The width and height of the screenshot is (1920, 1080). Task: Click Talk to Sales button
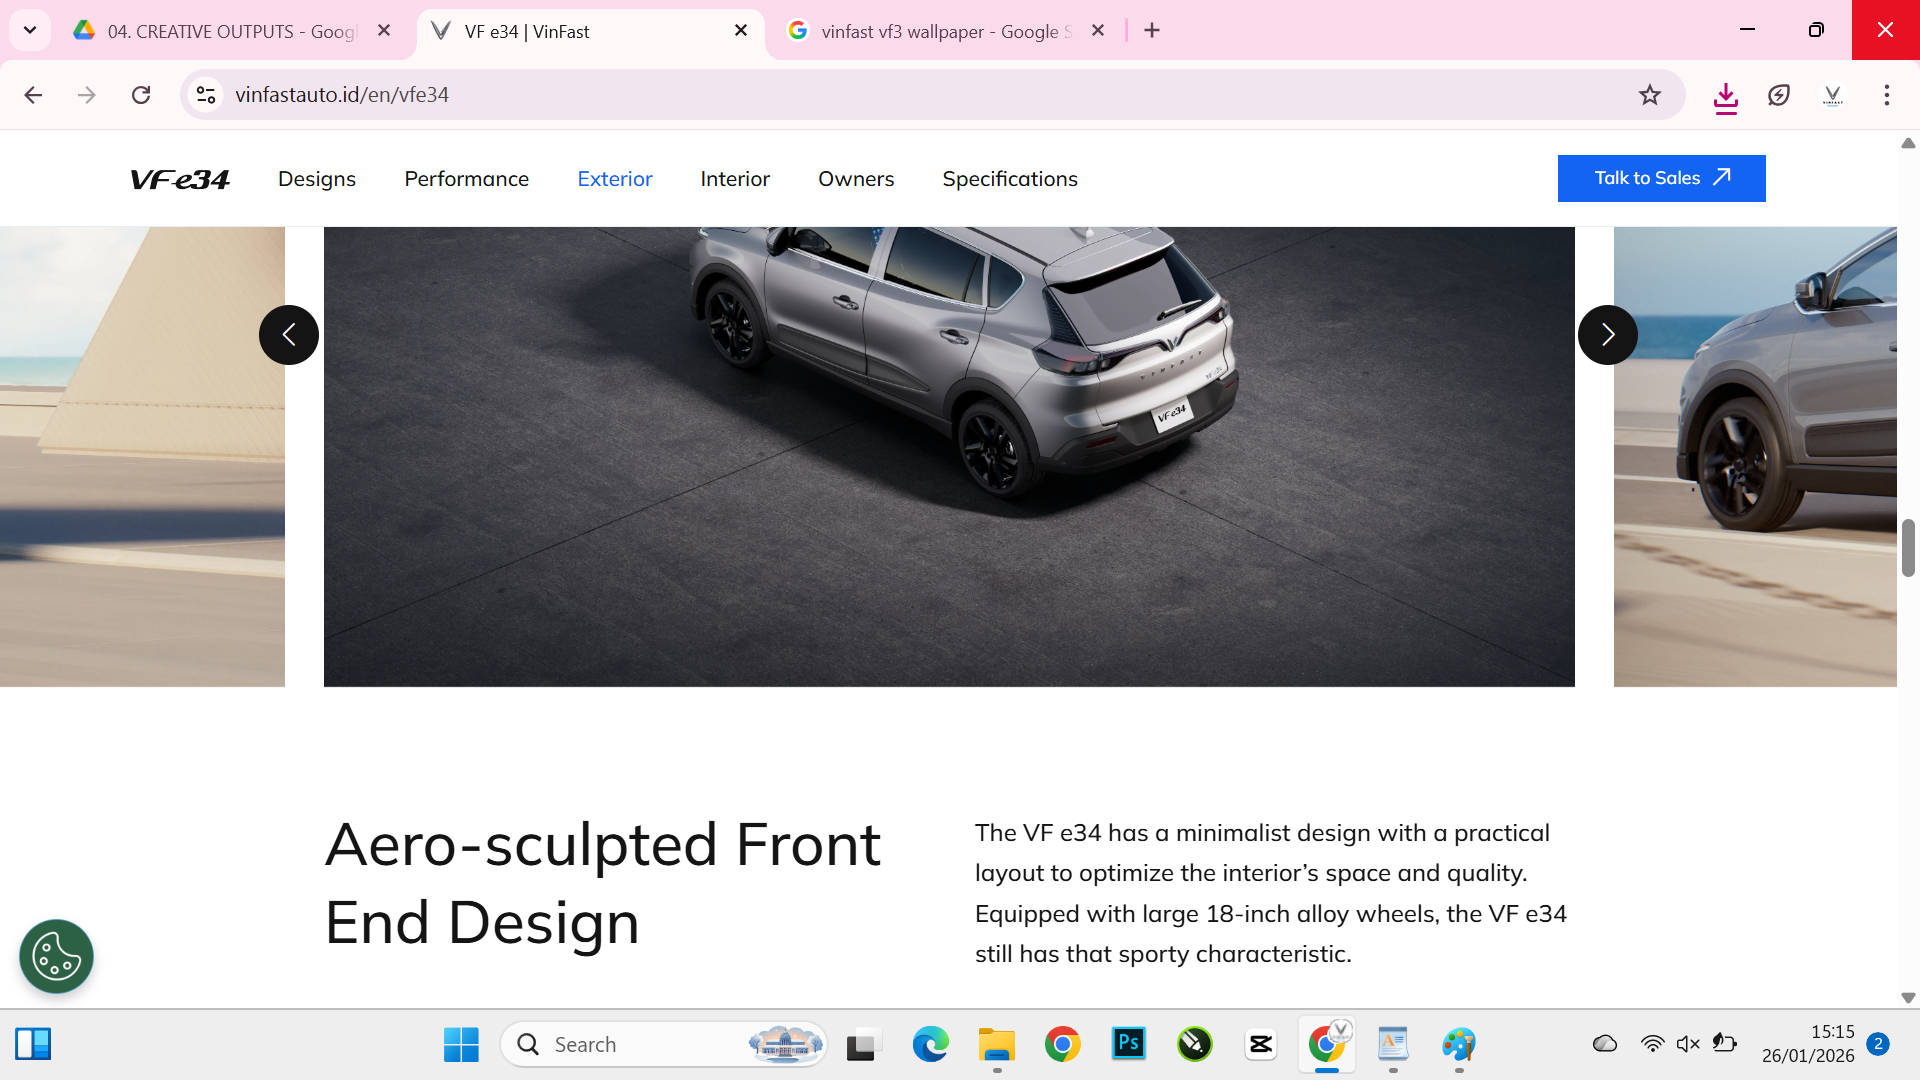pos(1662,178)
